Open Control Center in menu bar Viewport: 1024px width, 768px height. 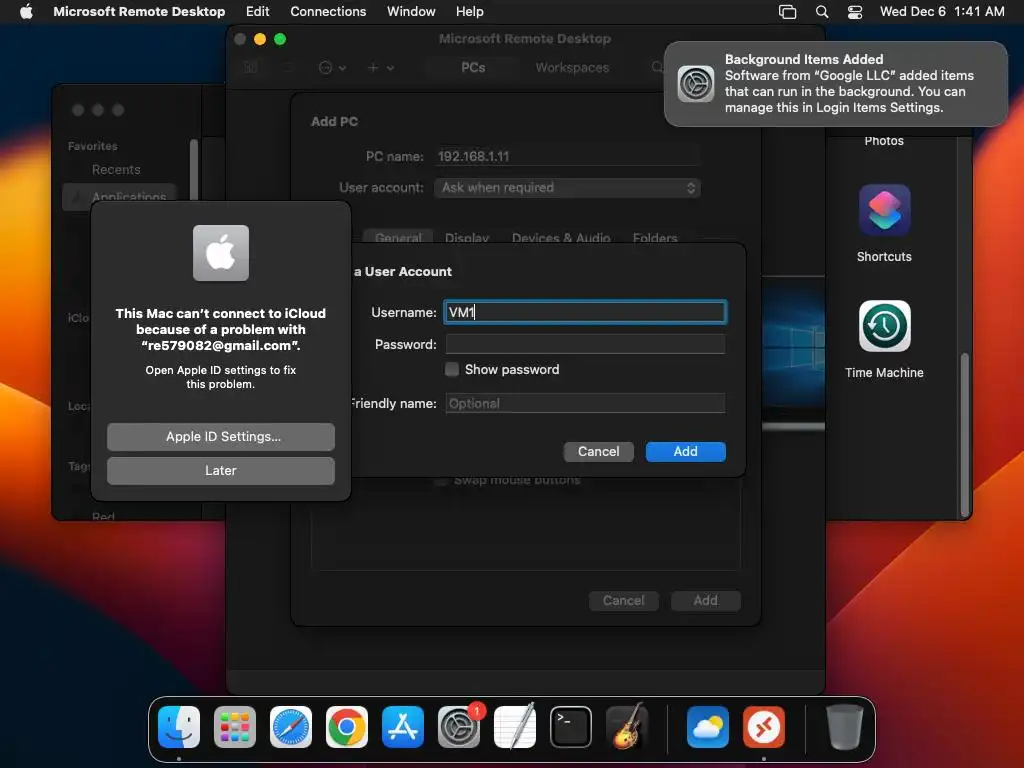855,12
